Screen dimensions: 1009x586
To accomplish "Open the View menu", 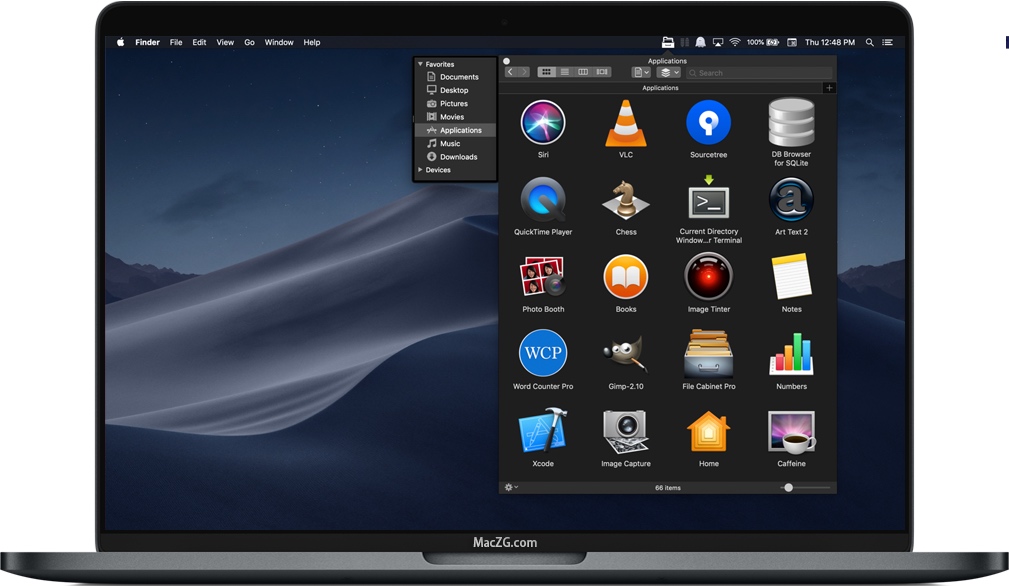I will point(224,42).
